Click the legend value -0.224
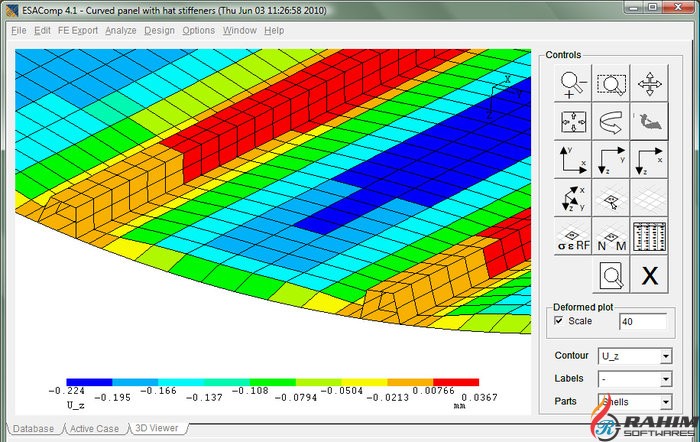 67,391
